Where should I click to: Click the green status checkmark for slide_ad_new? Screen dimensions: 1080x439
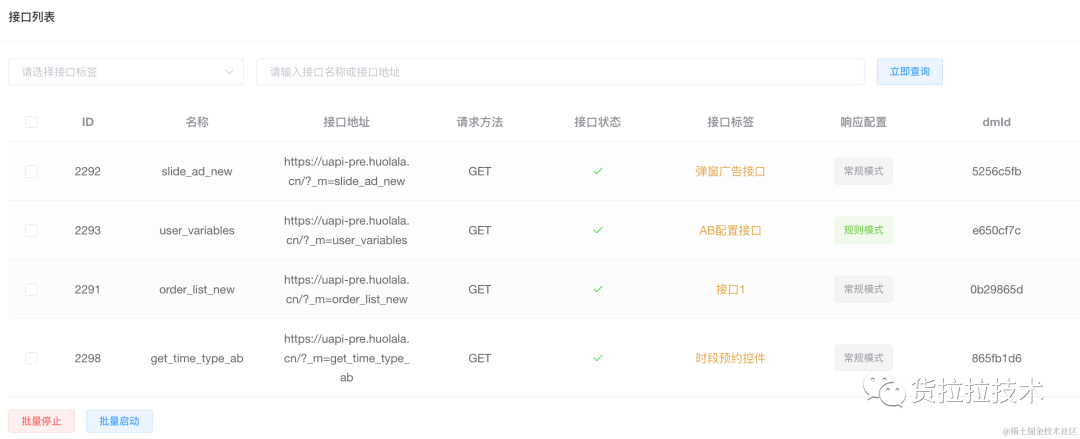598,172
